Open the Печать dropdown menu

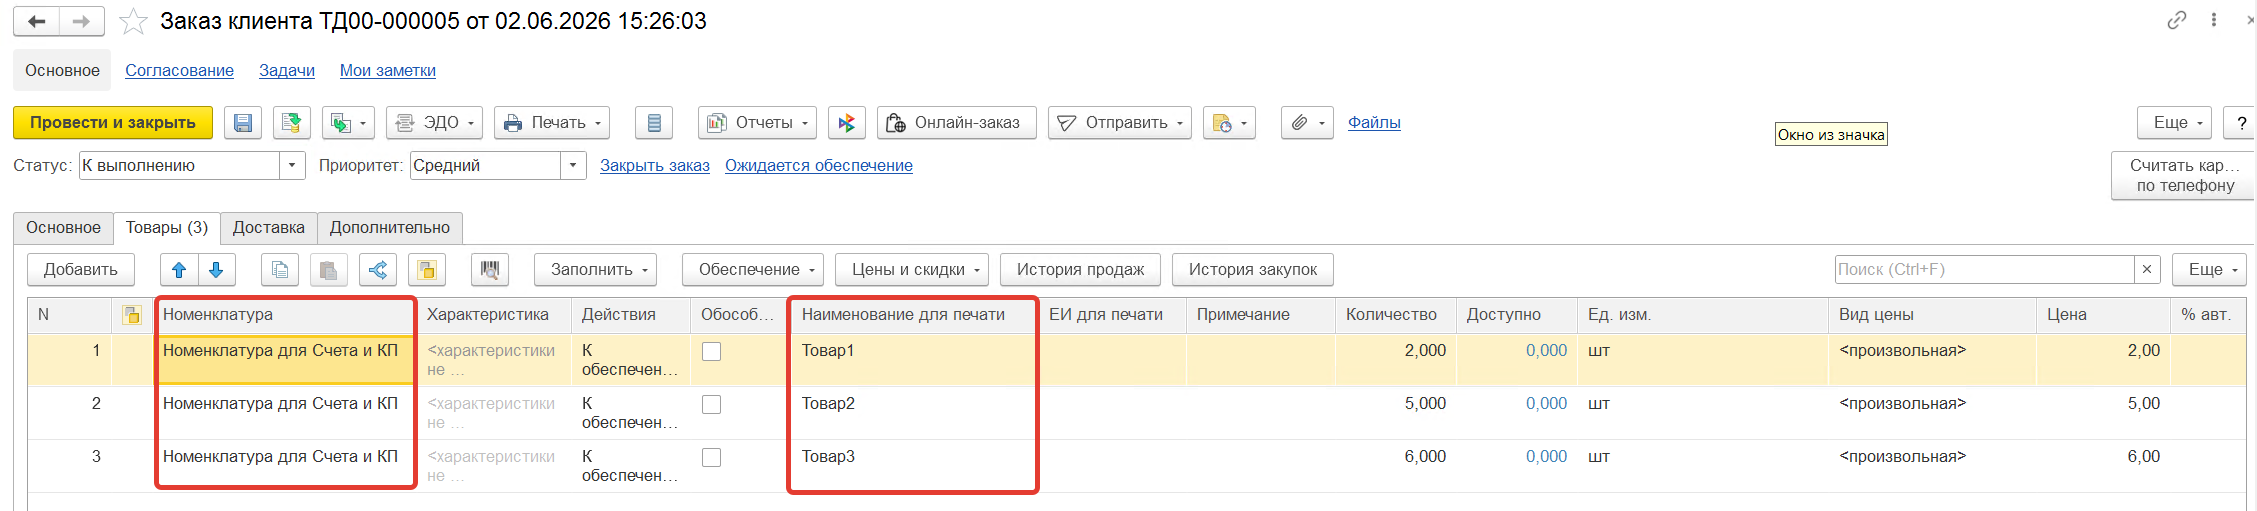[x=553, y=123]
